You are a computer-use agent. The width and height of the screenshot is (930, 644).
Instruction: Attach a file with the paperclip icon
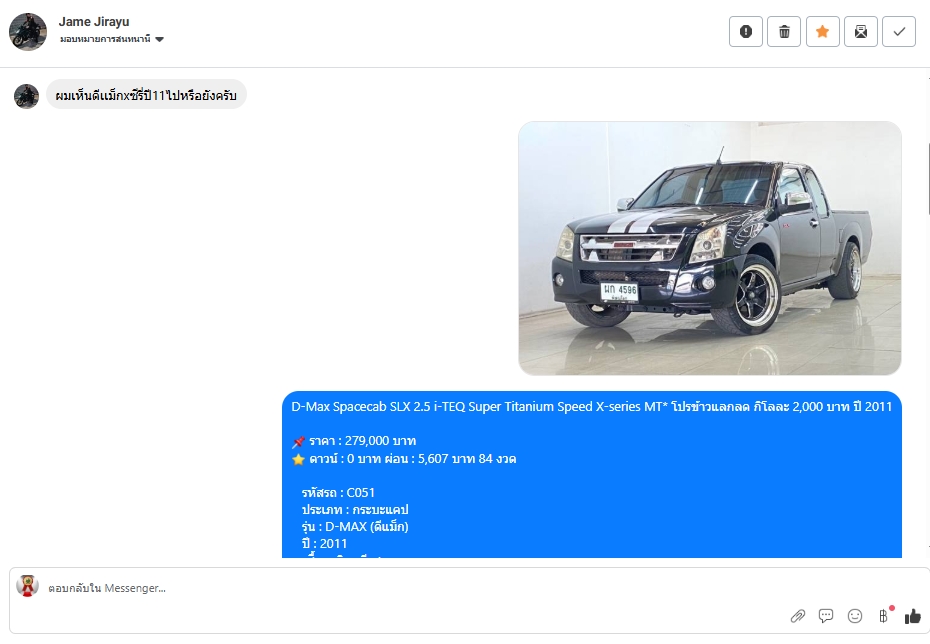coord(798,616)
